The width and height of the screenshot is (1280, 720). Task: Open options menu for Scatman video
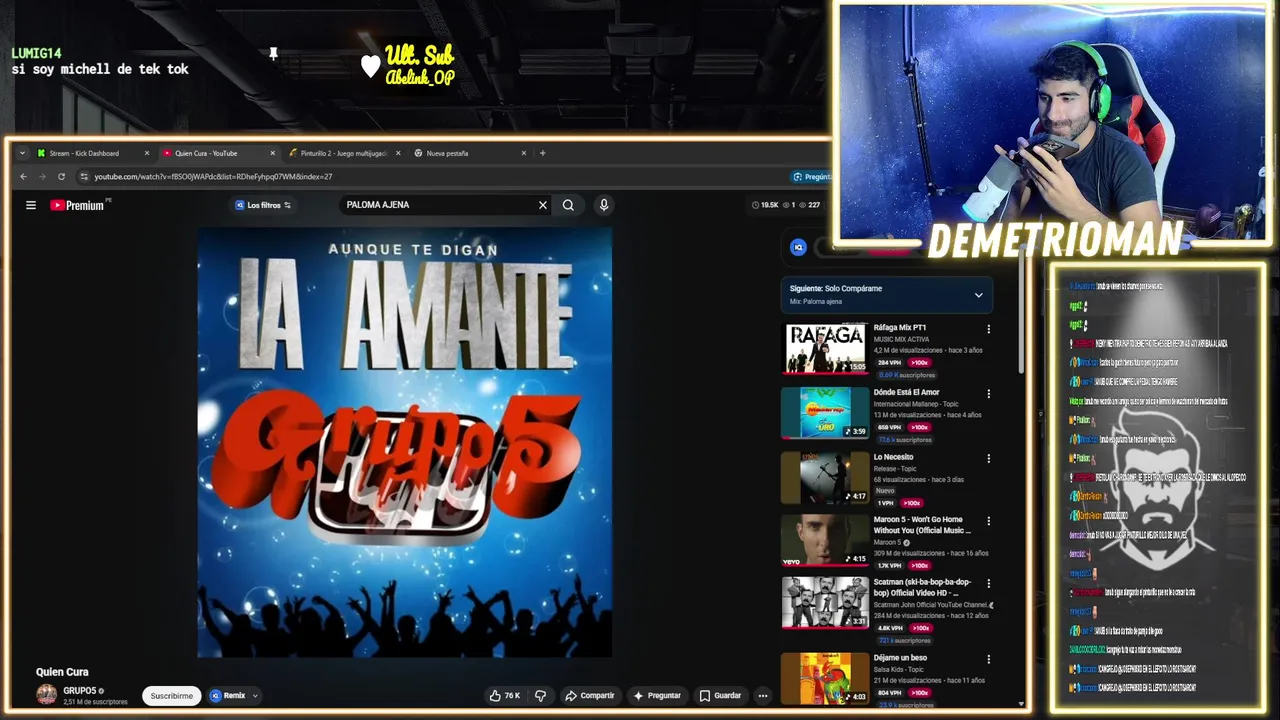coord(988,583)
